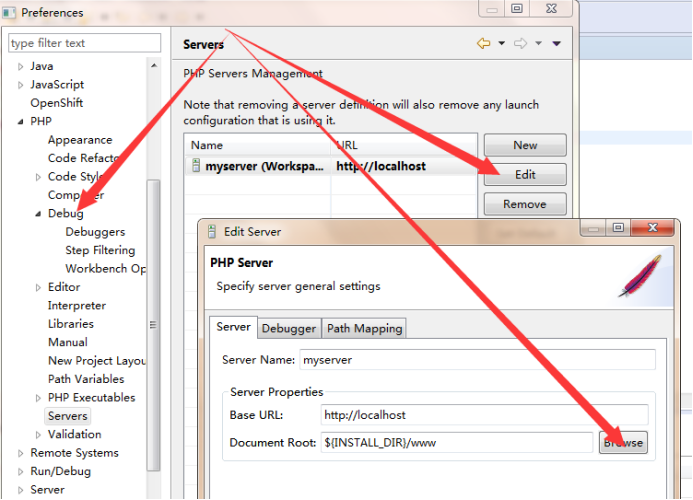This screenshot has width=693, height=500.
Task: Select the Servers tree item
Action: tap(68, 416)
